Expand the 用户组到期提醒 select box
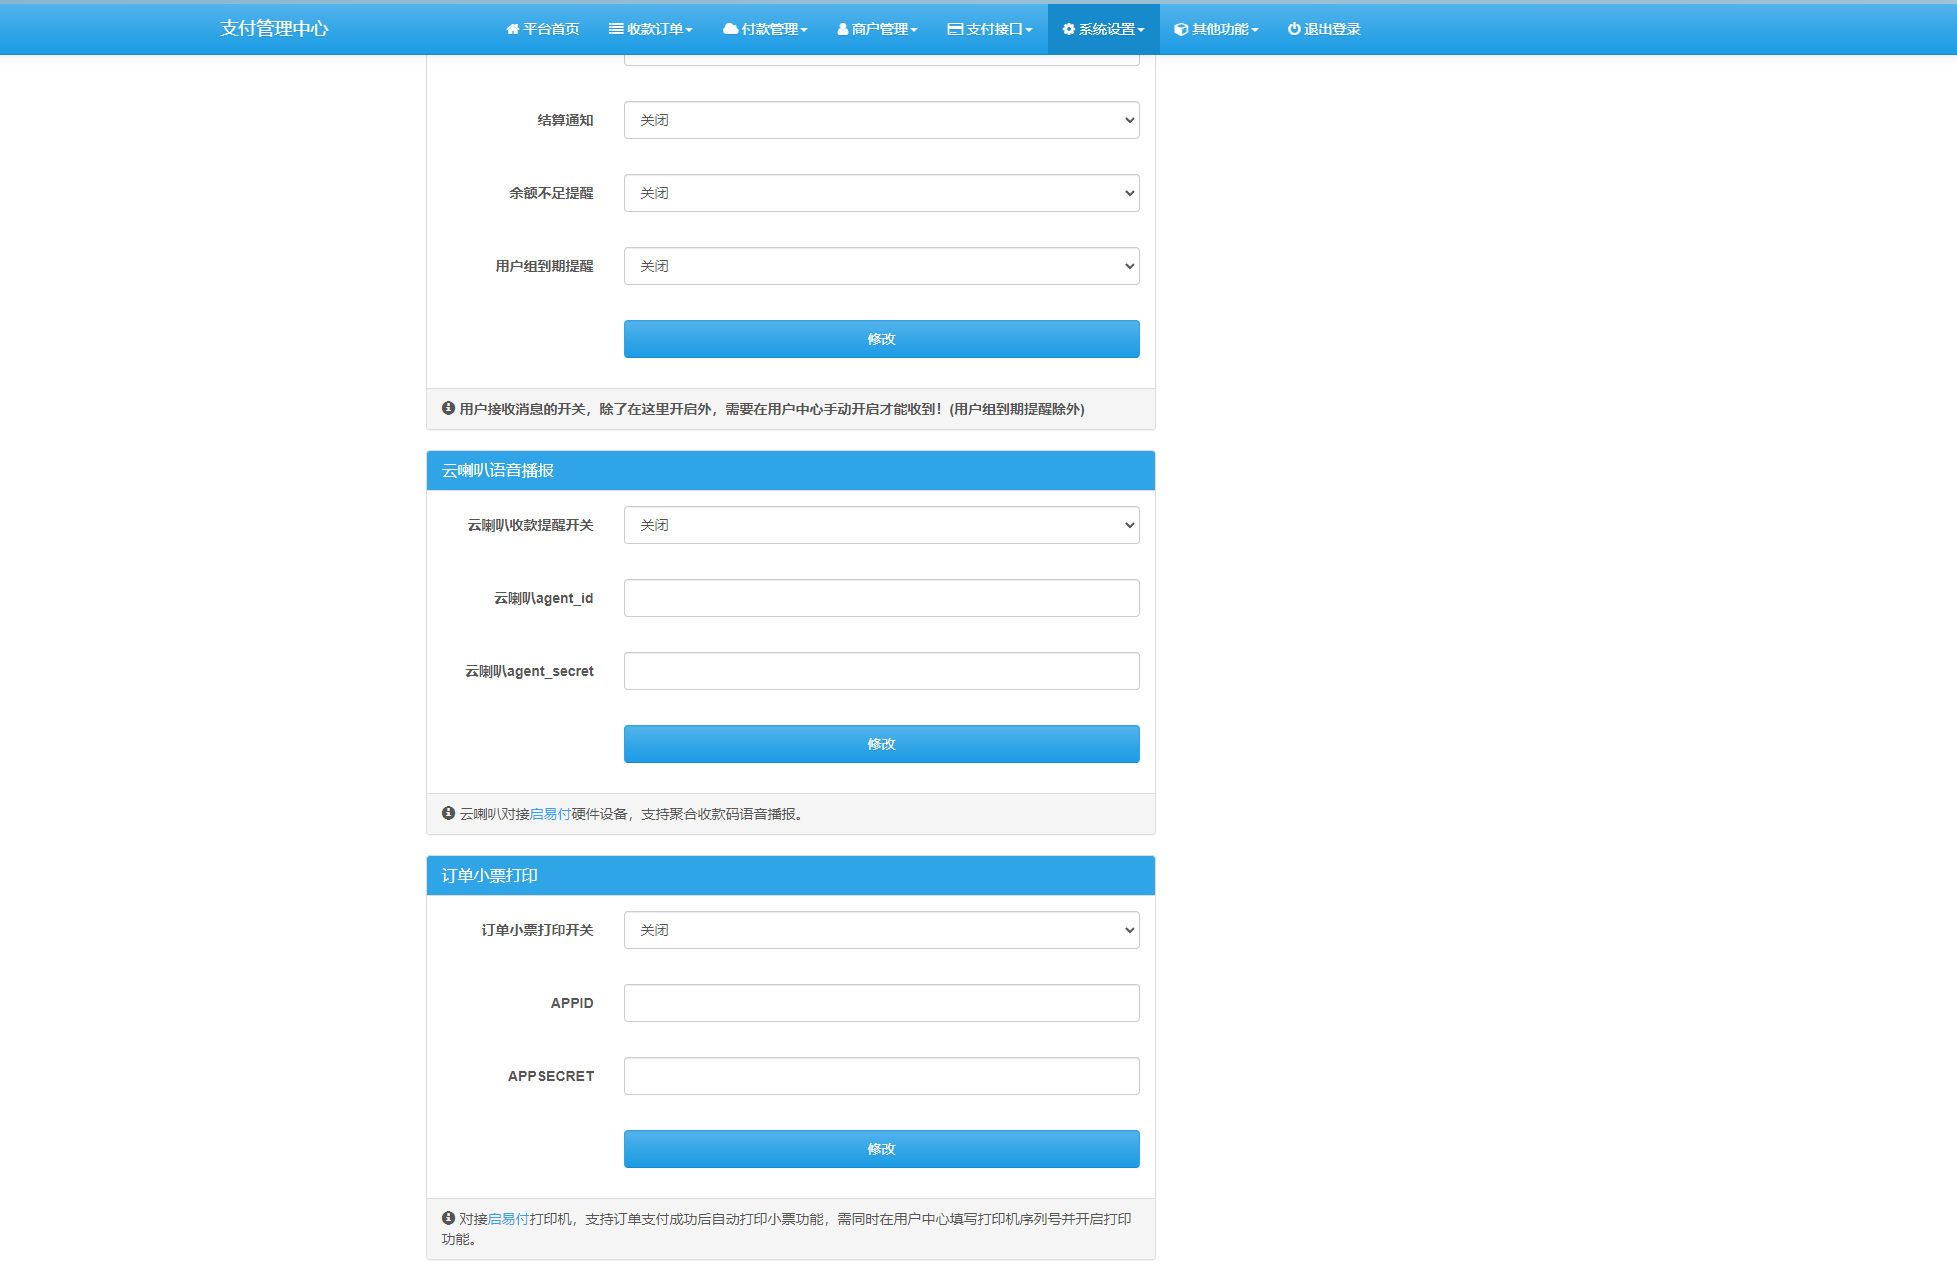The width and height of the screenshot is (1957, 1266). coord(881,266)
